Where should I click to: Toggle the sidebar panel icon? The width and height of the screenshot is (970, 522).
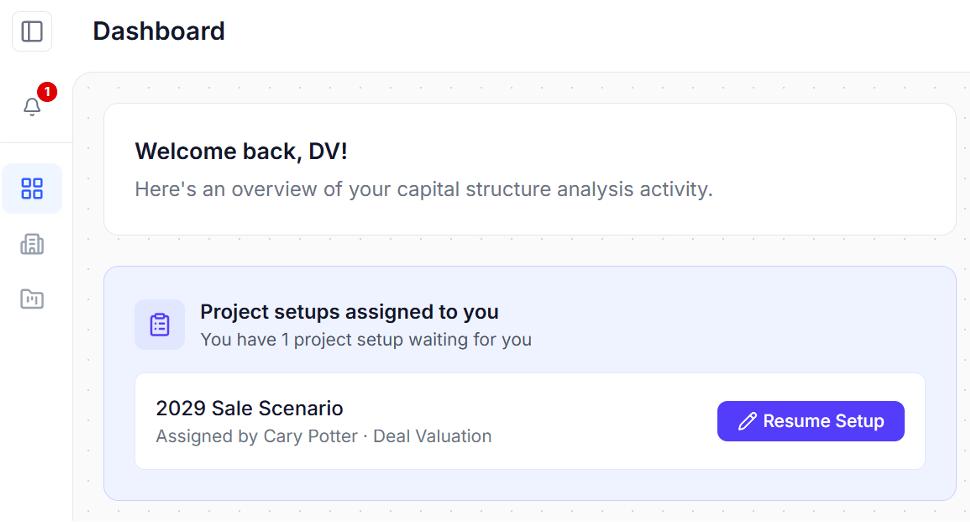[x=32, y=31]
